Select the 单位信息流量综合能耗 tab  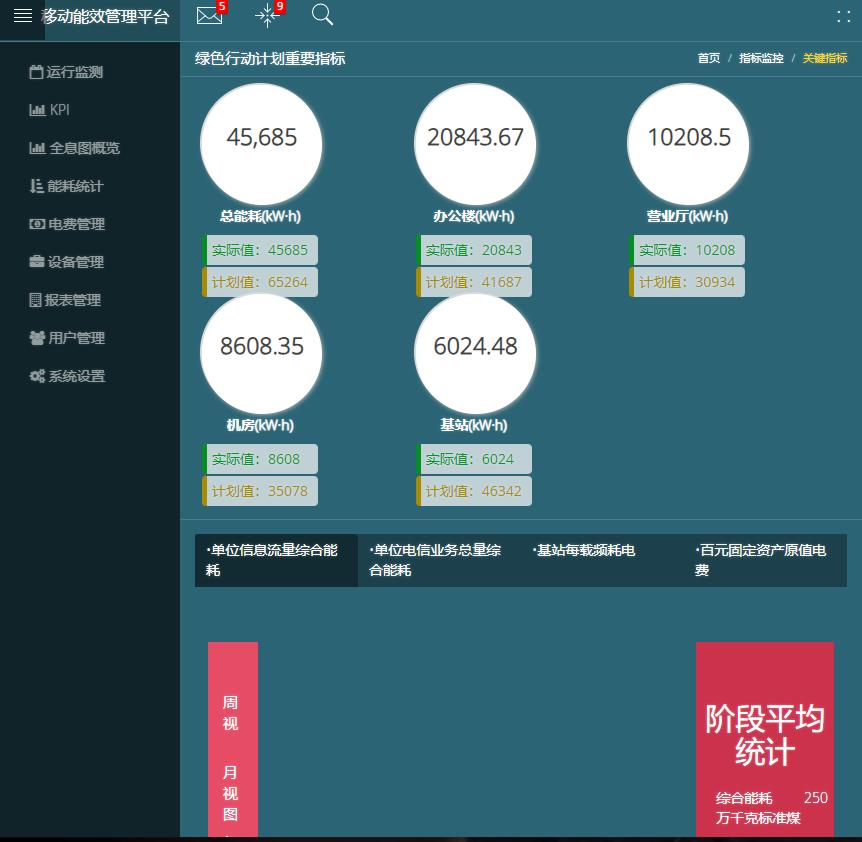click(x=276, y=560)
